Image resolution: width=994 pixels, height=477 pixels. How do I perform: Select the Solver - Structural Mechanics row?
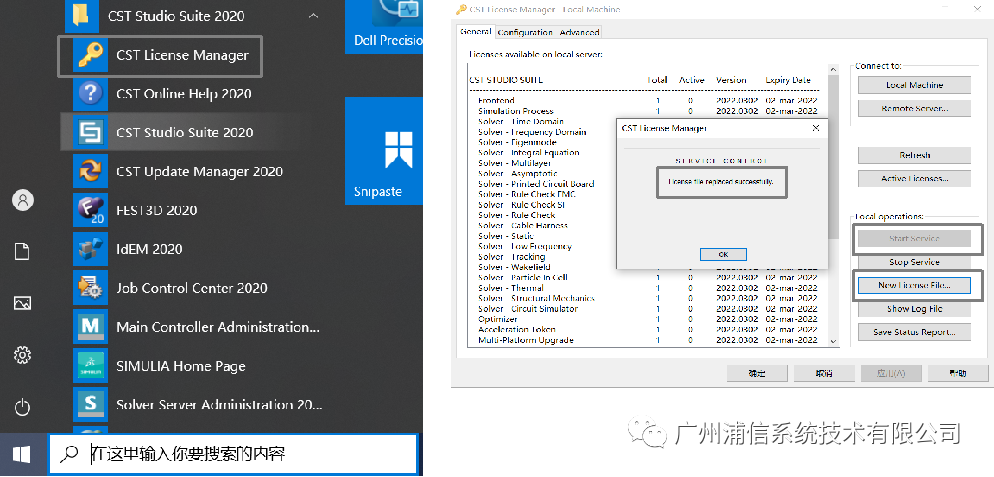[x=647, y=299]
